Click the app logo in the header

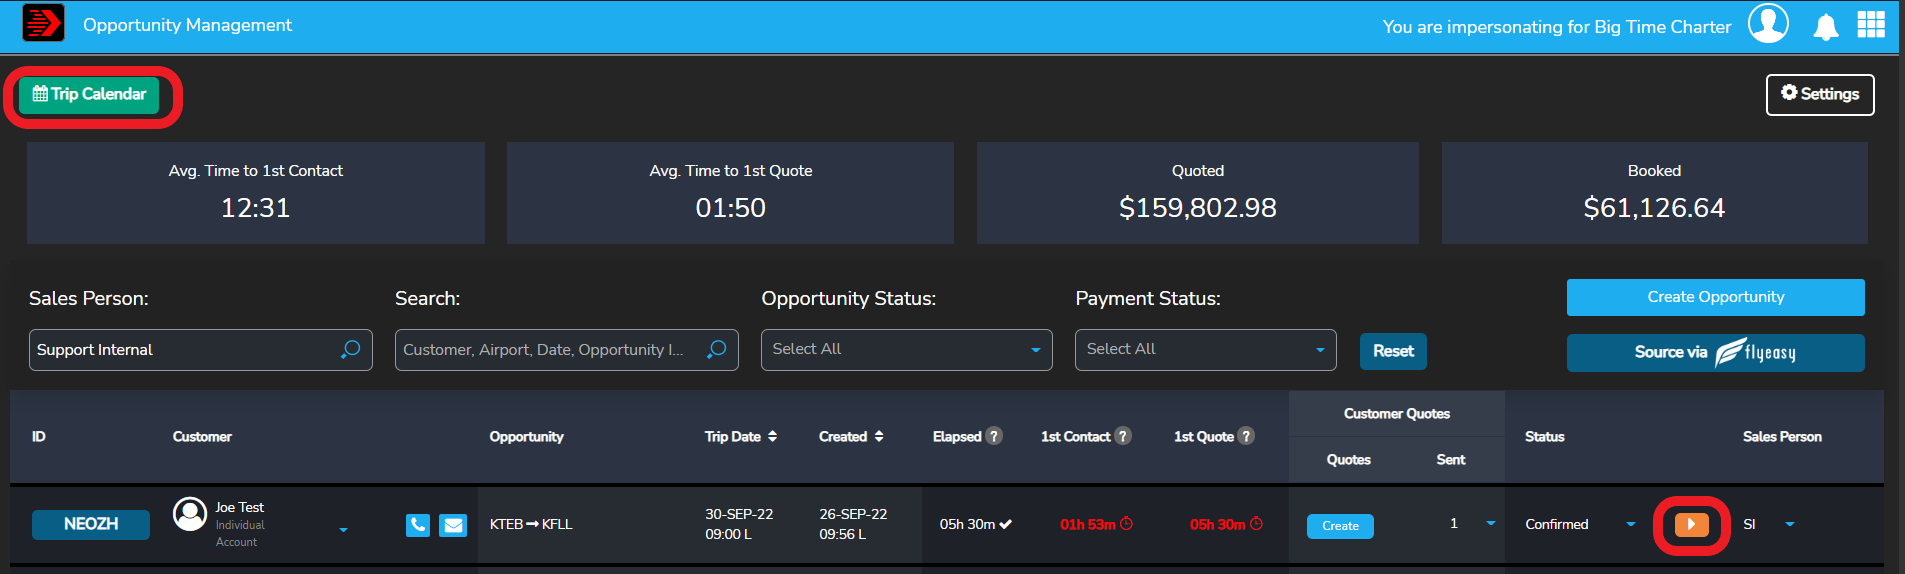[x=43, y=23]
